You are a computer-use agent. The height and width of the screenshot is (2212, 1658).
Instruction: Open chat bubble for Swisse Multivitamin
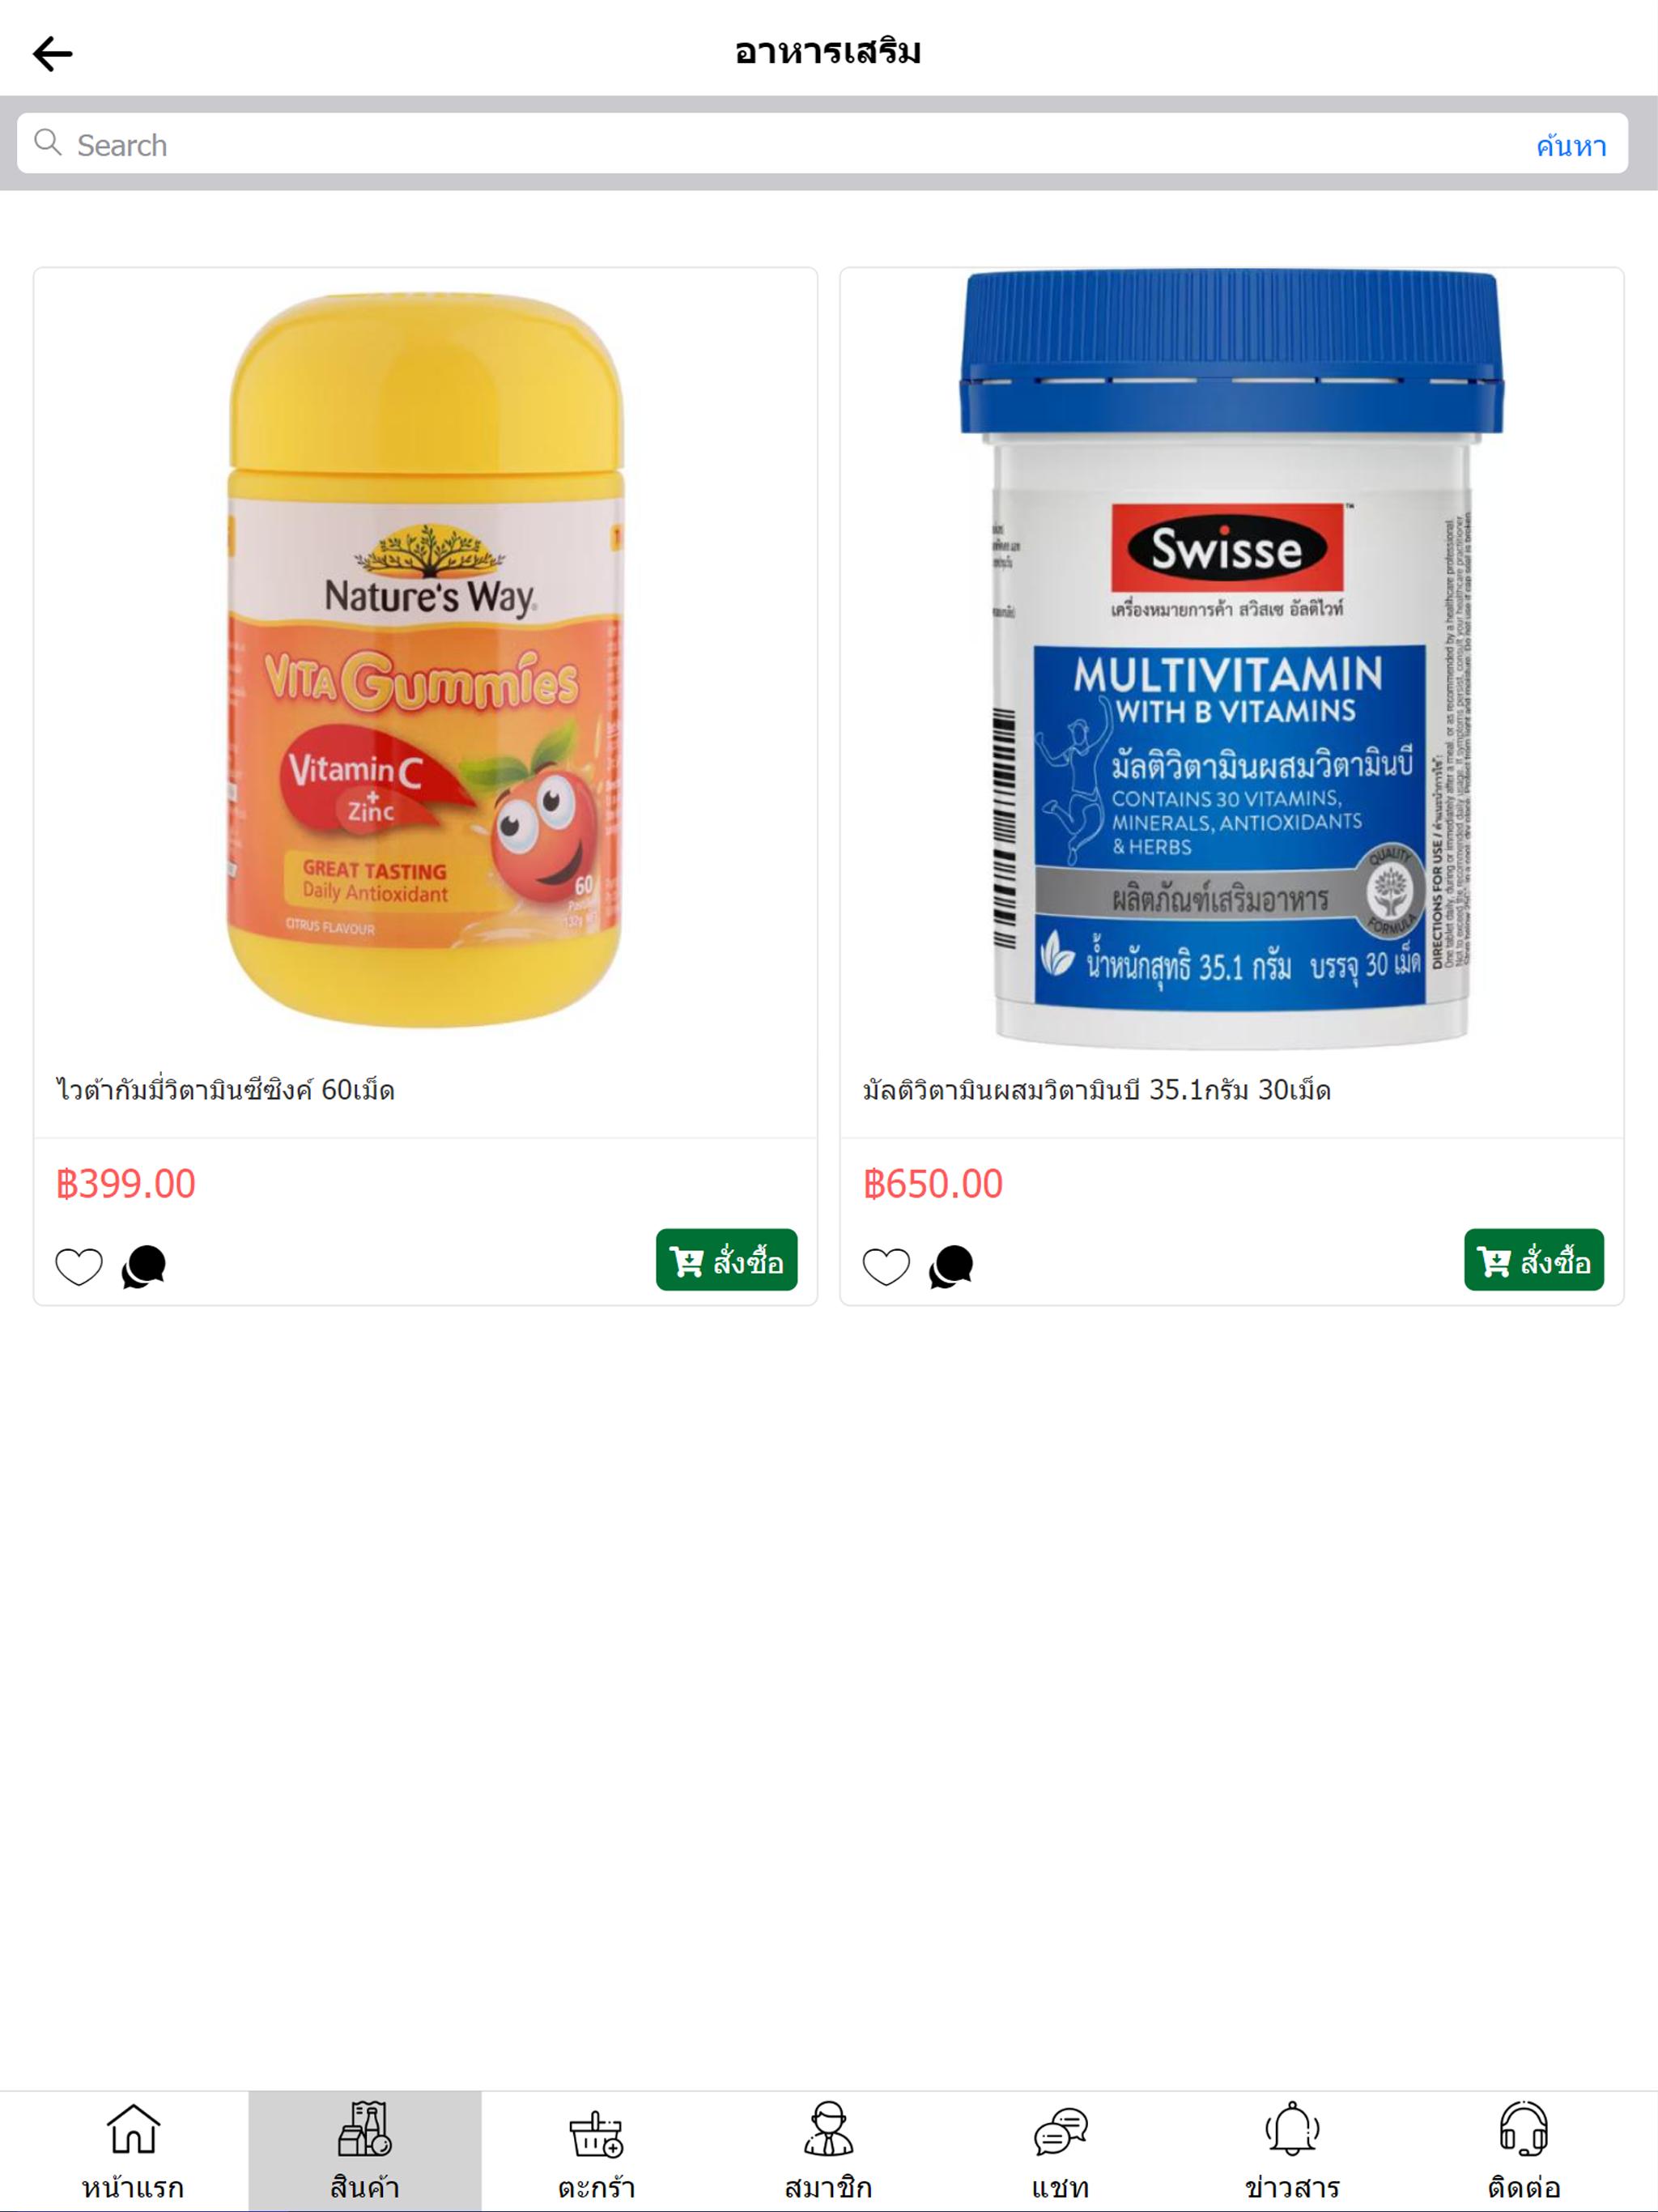coord(951,1267)
